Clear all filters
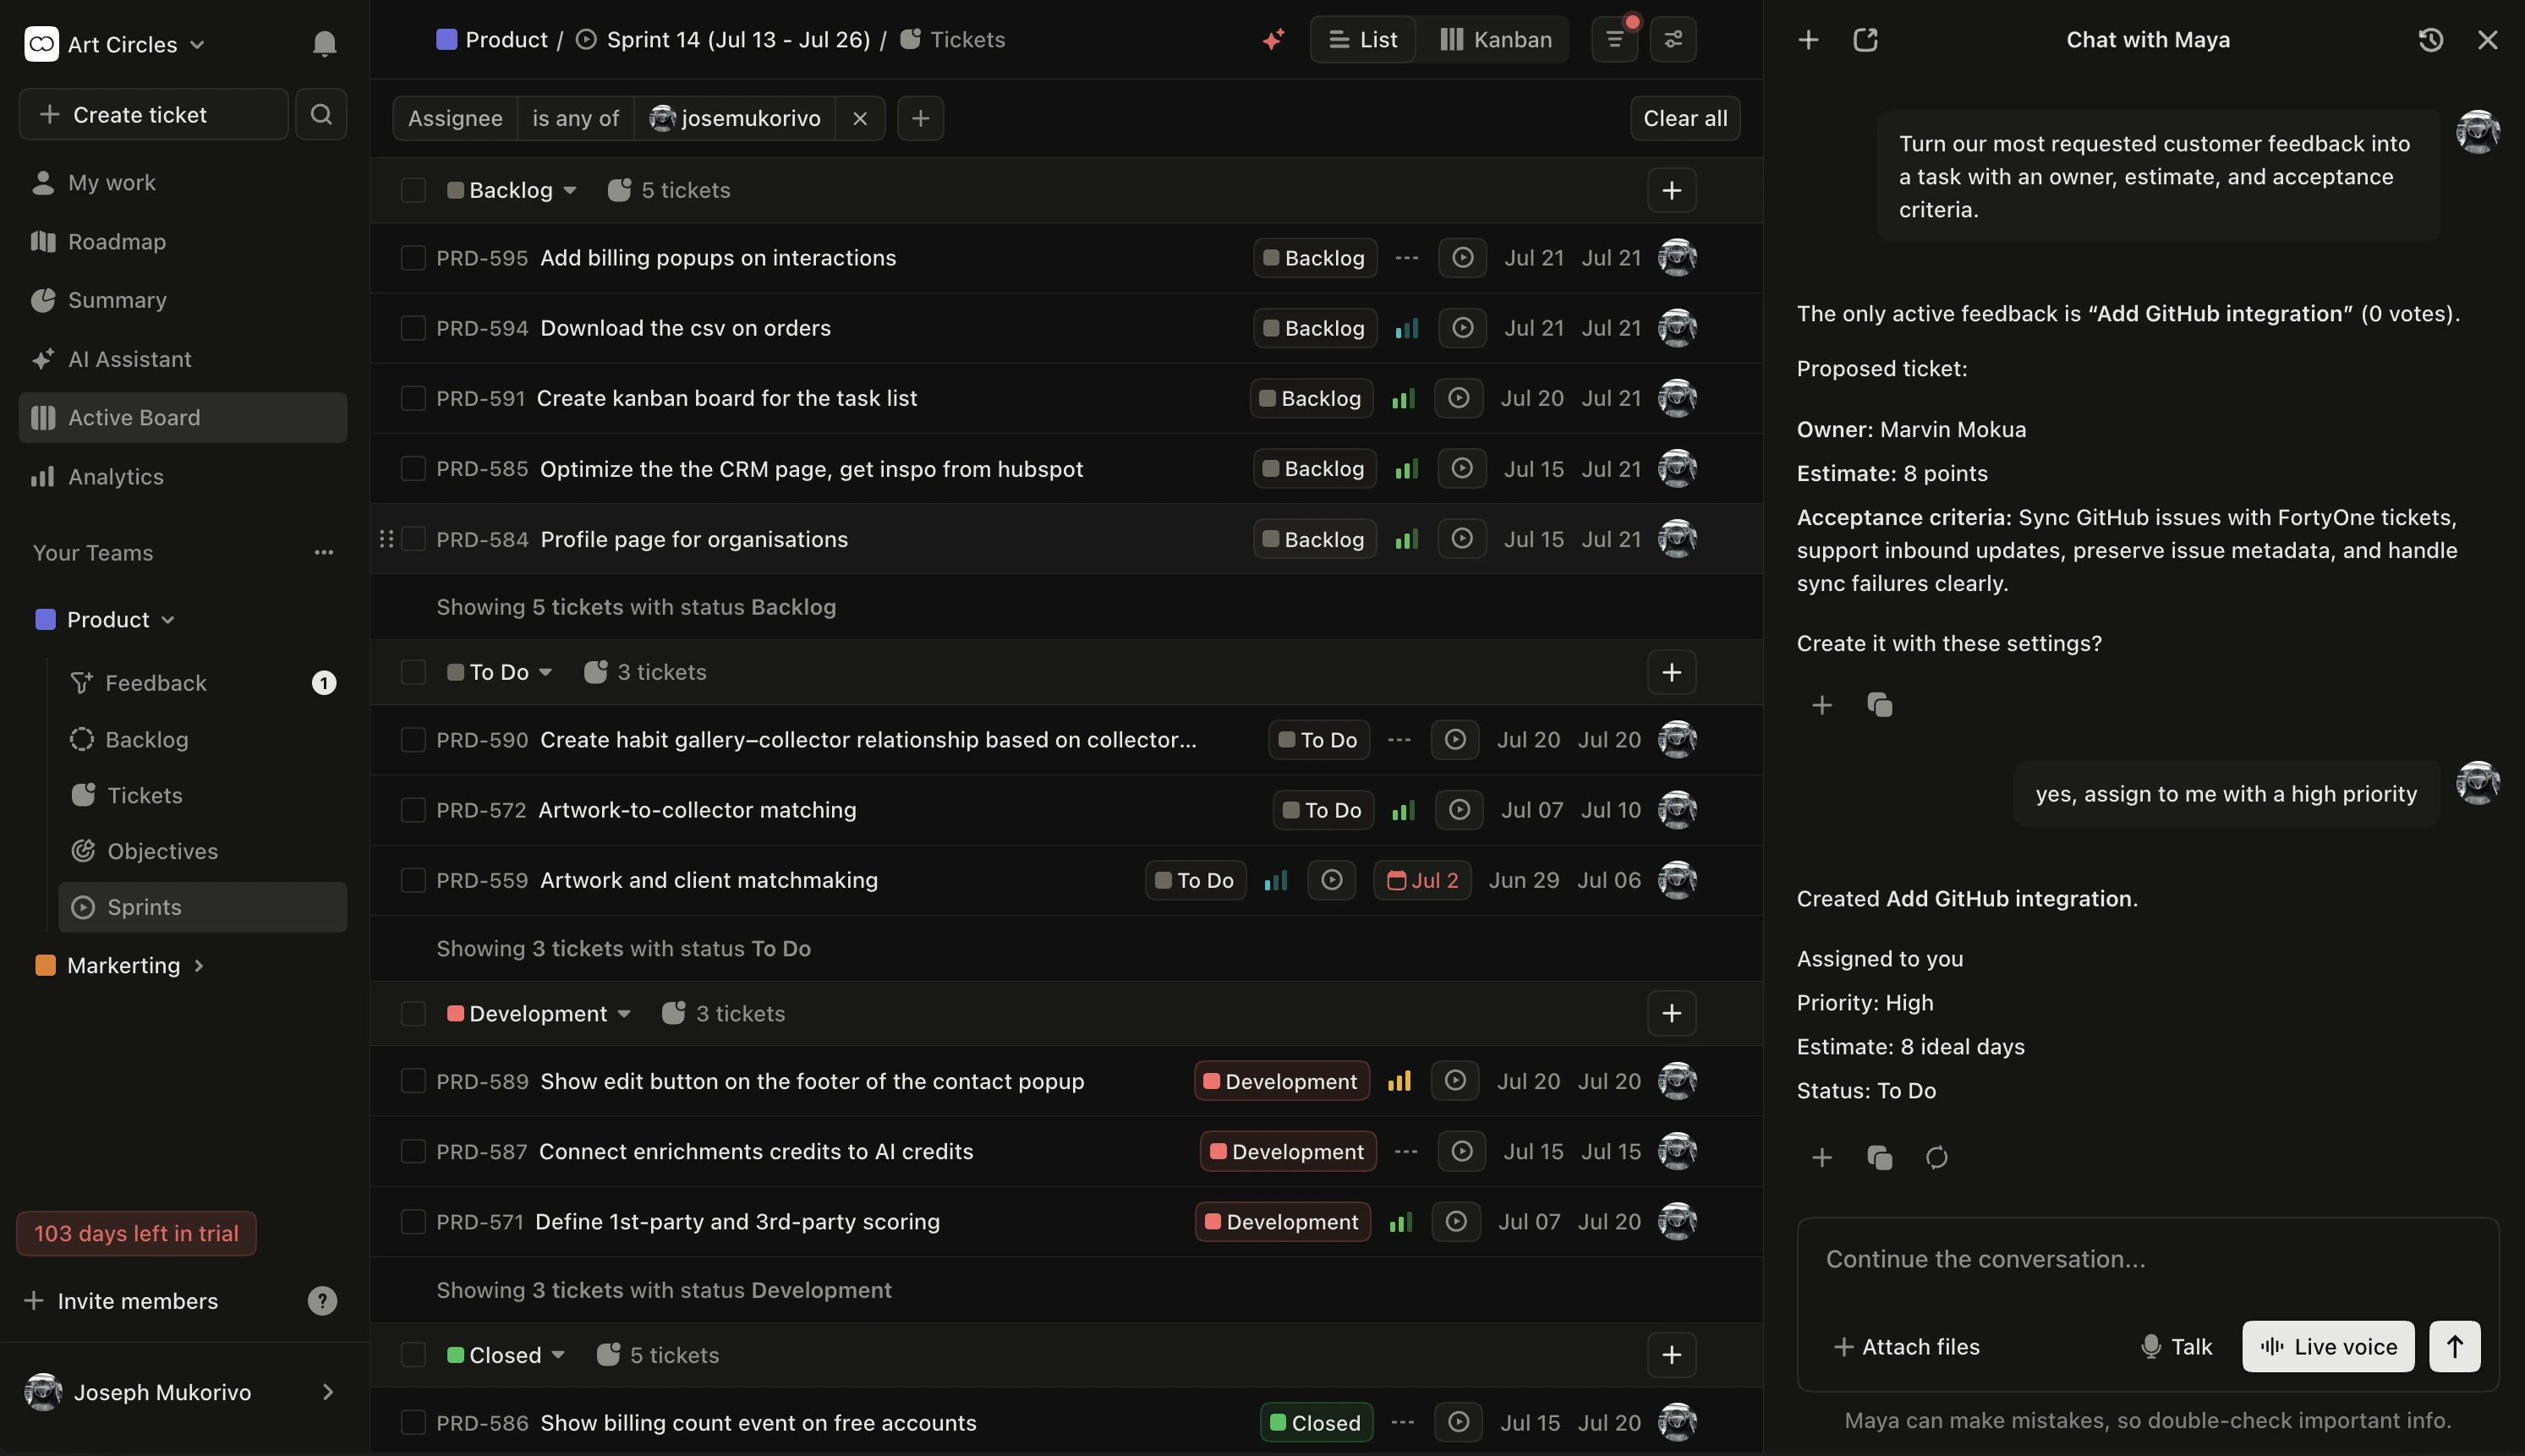Image resolution: width=2525 pixels, height=1456 pixels. coord(1685,118)
